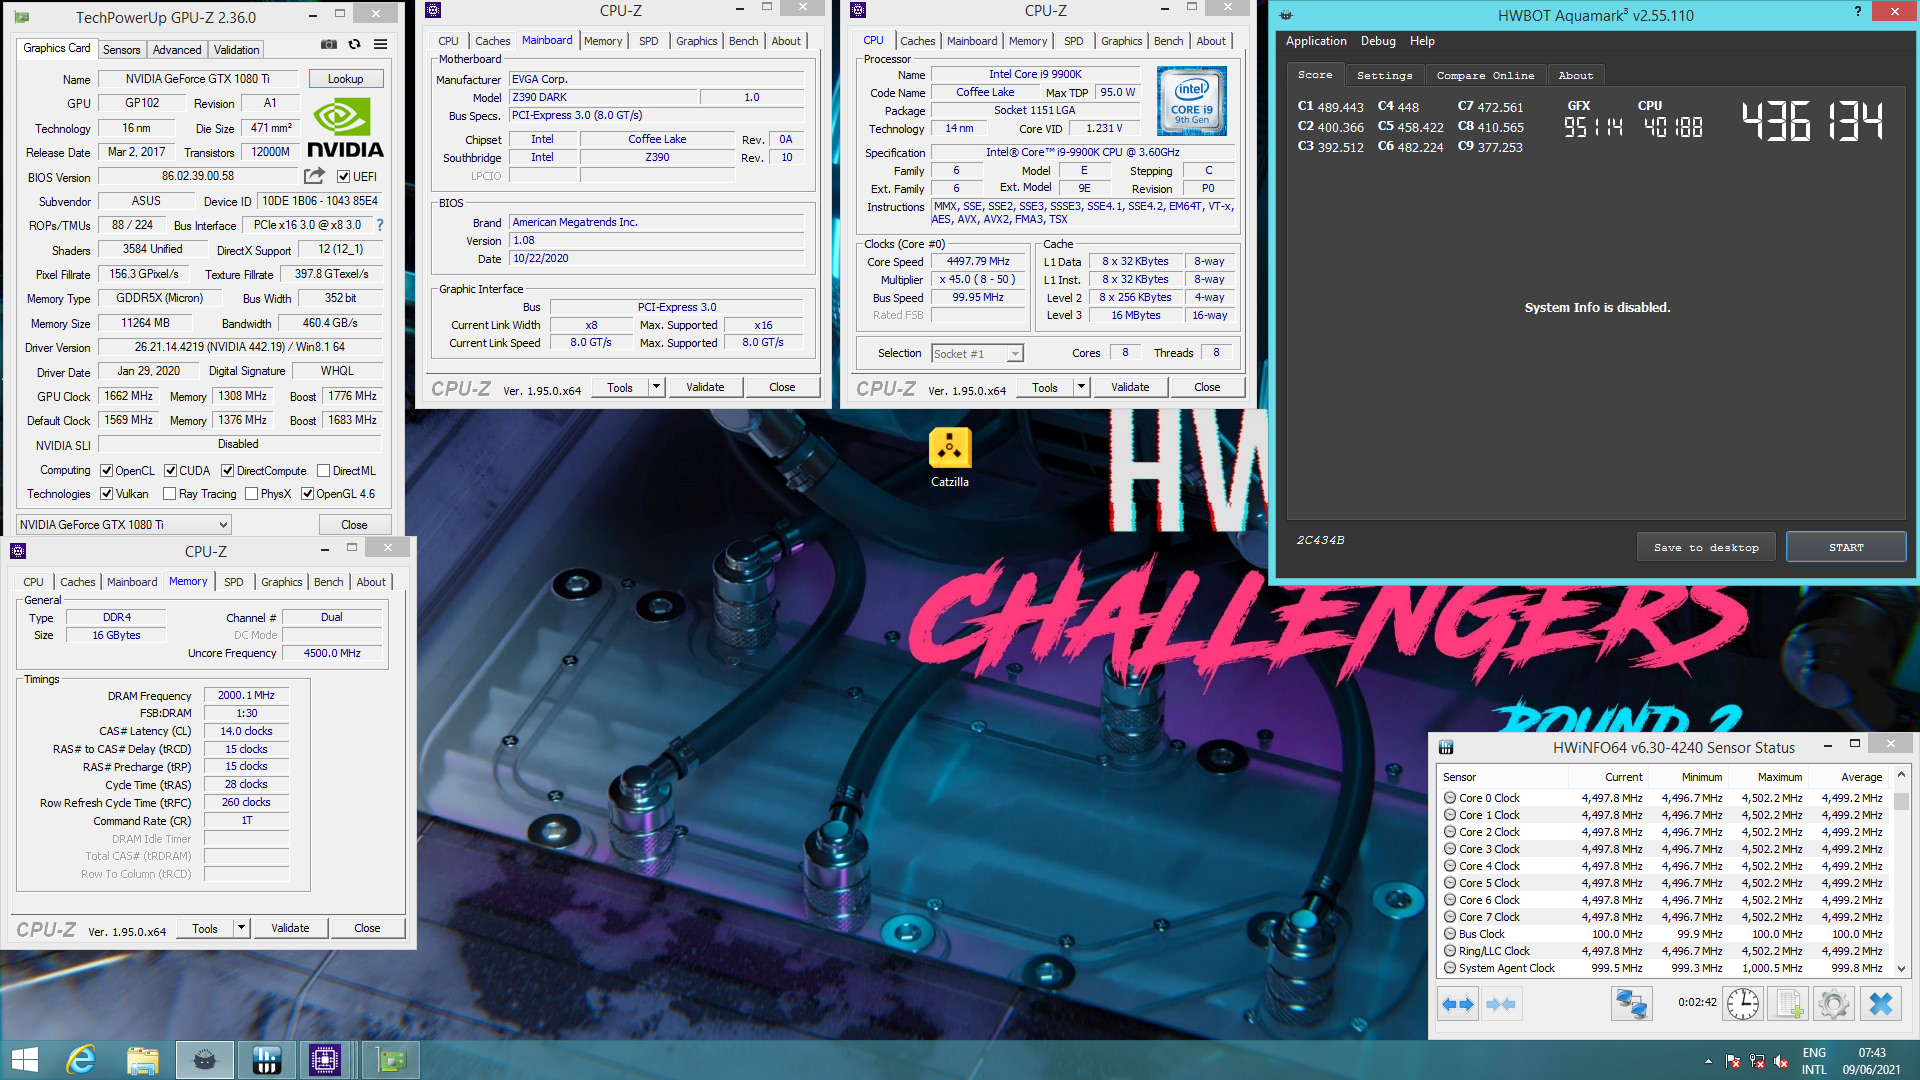Open Aquamark Debug menu
This screenshot has height=1080, width=1920.
pyautogui.click(x=1378, y=41)
